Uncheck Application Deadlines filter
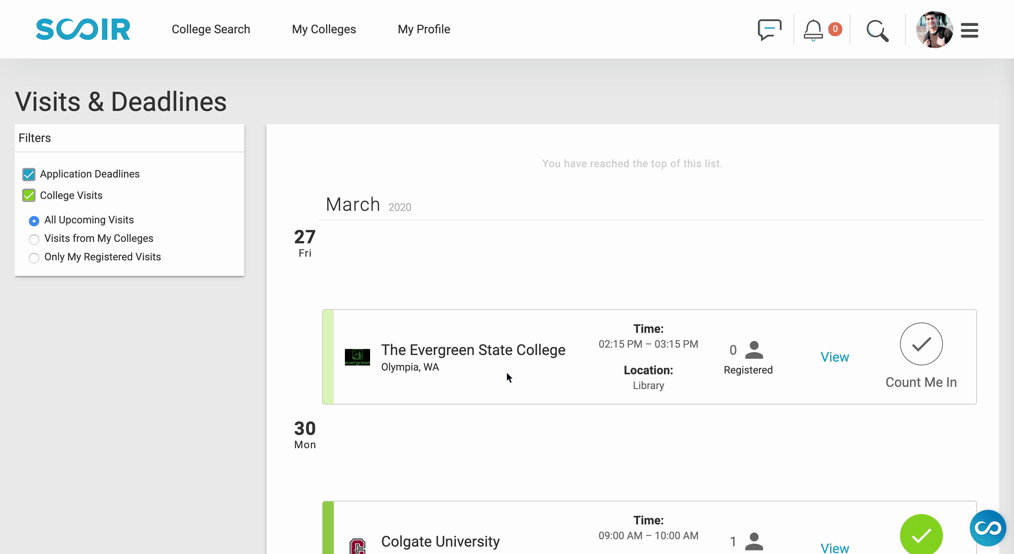1014x554 pixels. click(28, 175)
